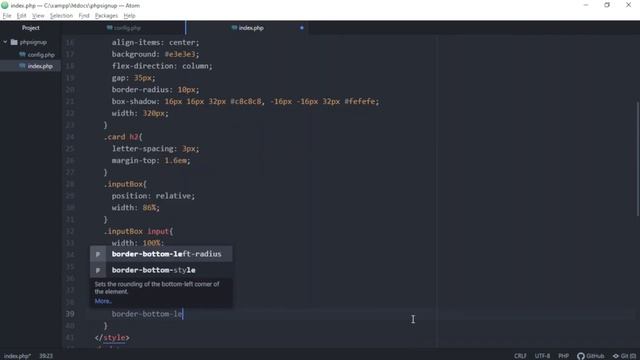The image size is (640, 360).
Task: Click the phpsignup folder icon
Action: click(14, 42)
